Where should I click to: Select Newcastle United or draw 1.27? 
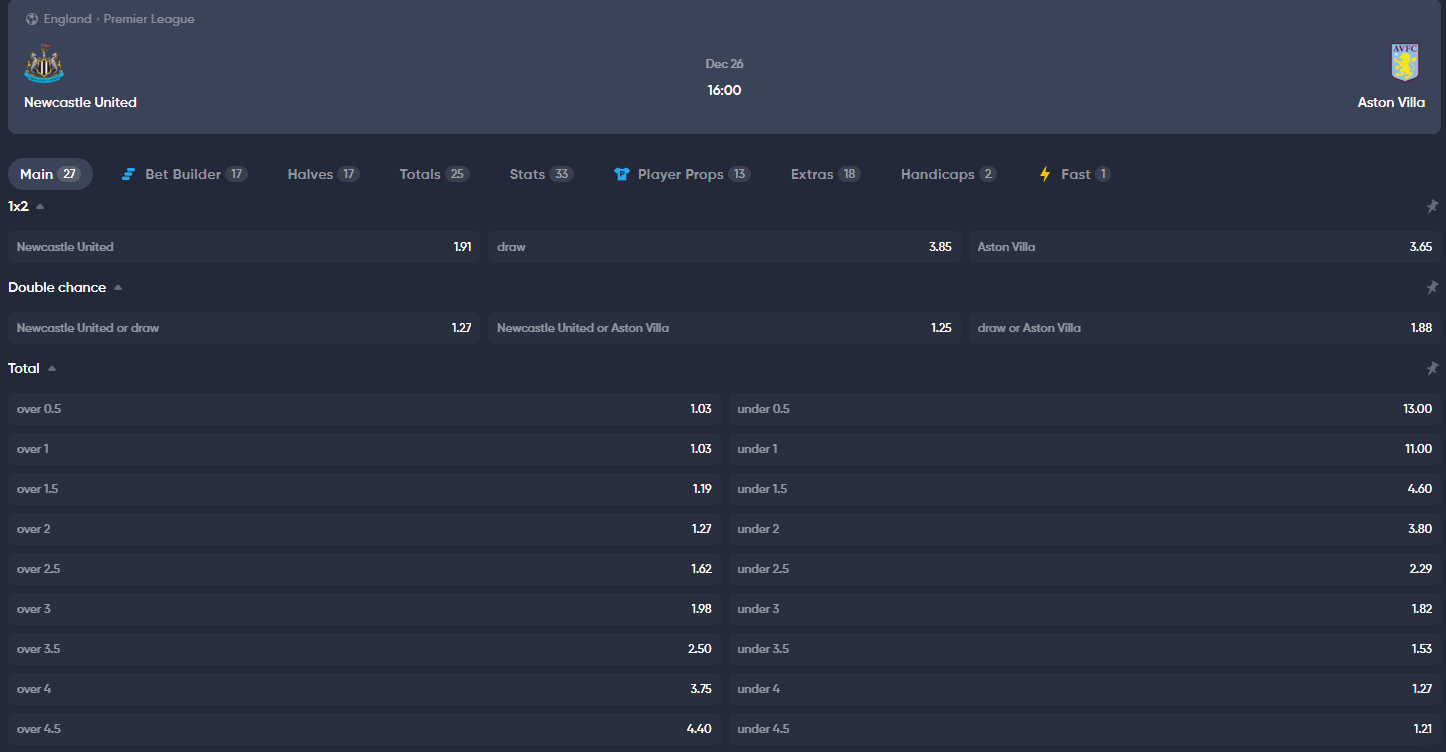coord(244,328)
